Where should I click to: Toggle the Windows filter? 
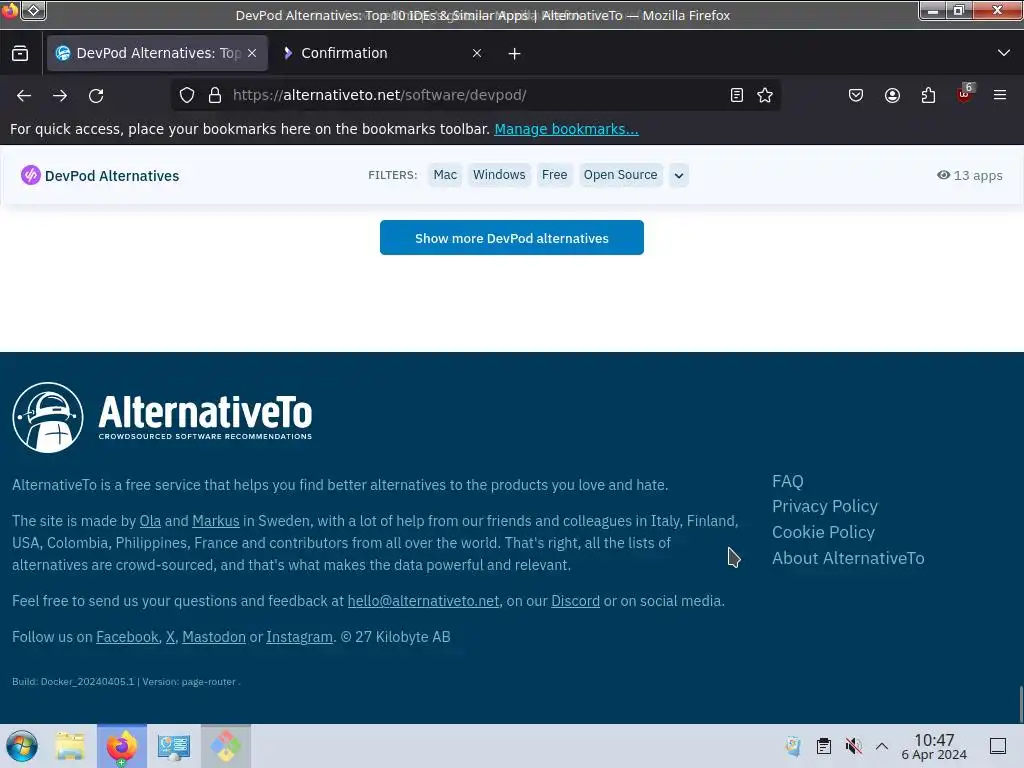tap(499, 175)
